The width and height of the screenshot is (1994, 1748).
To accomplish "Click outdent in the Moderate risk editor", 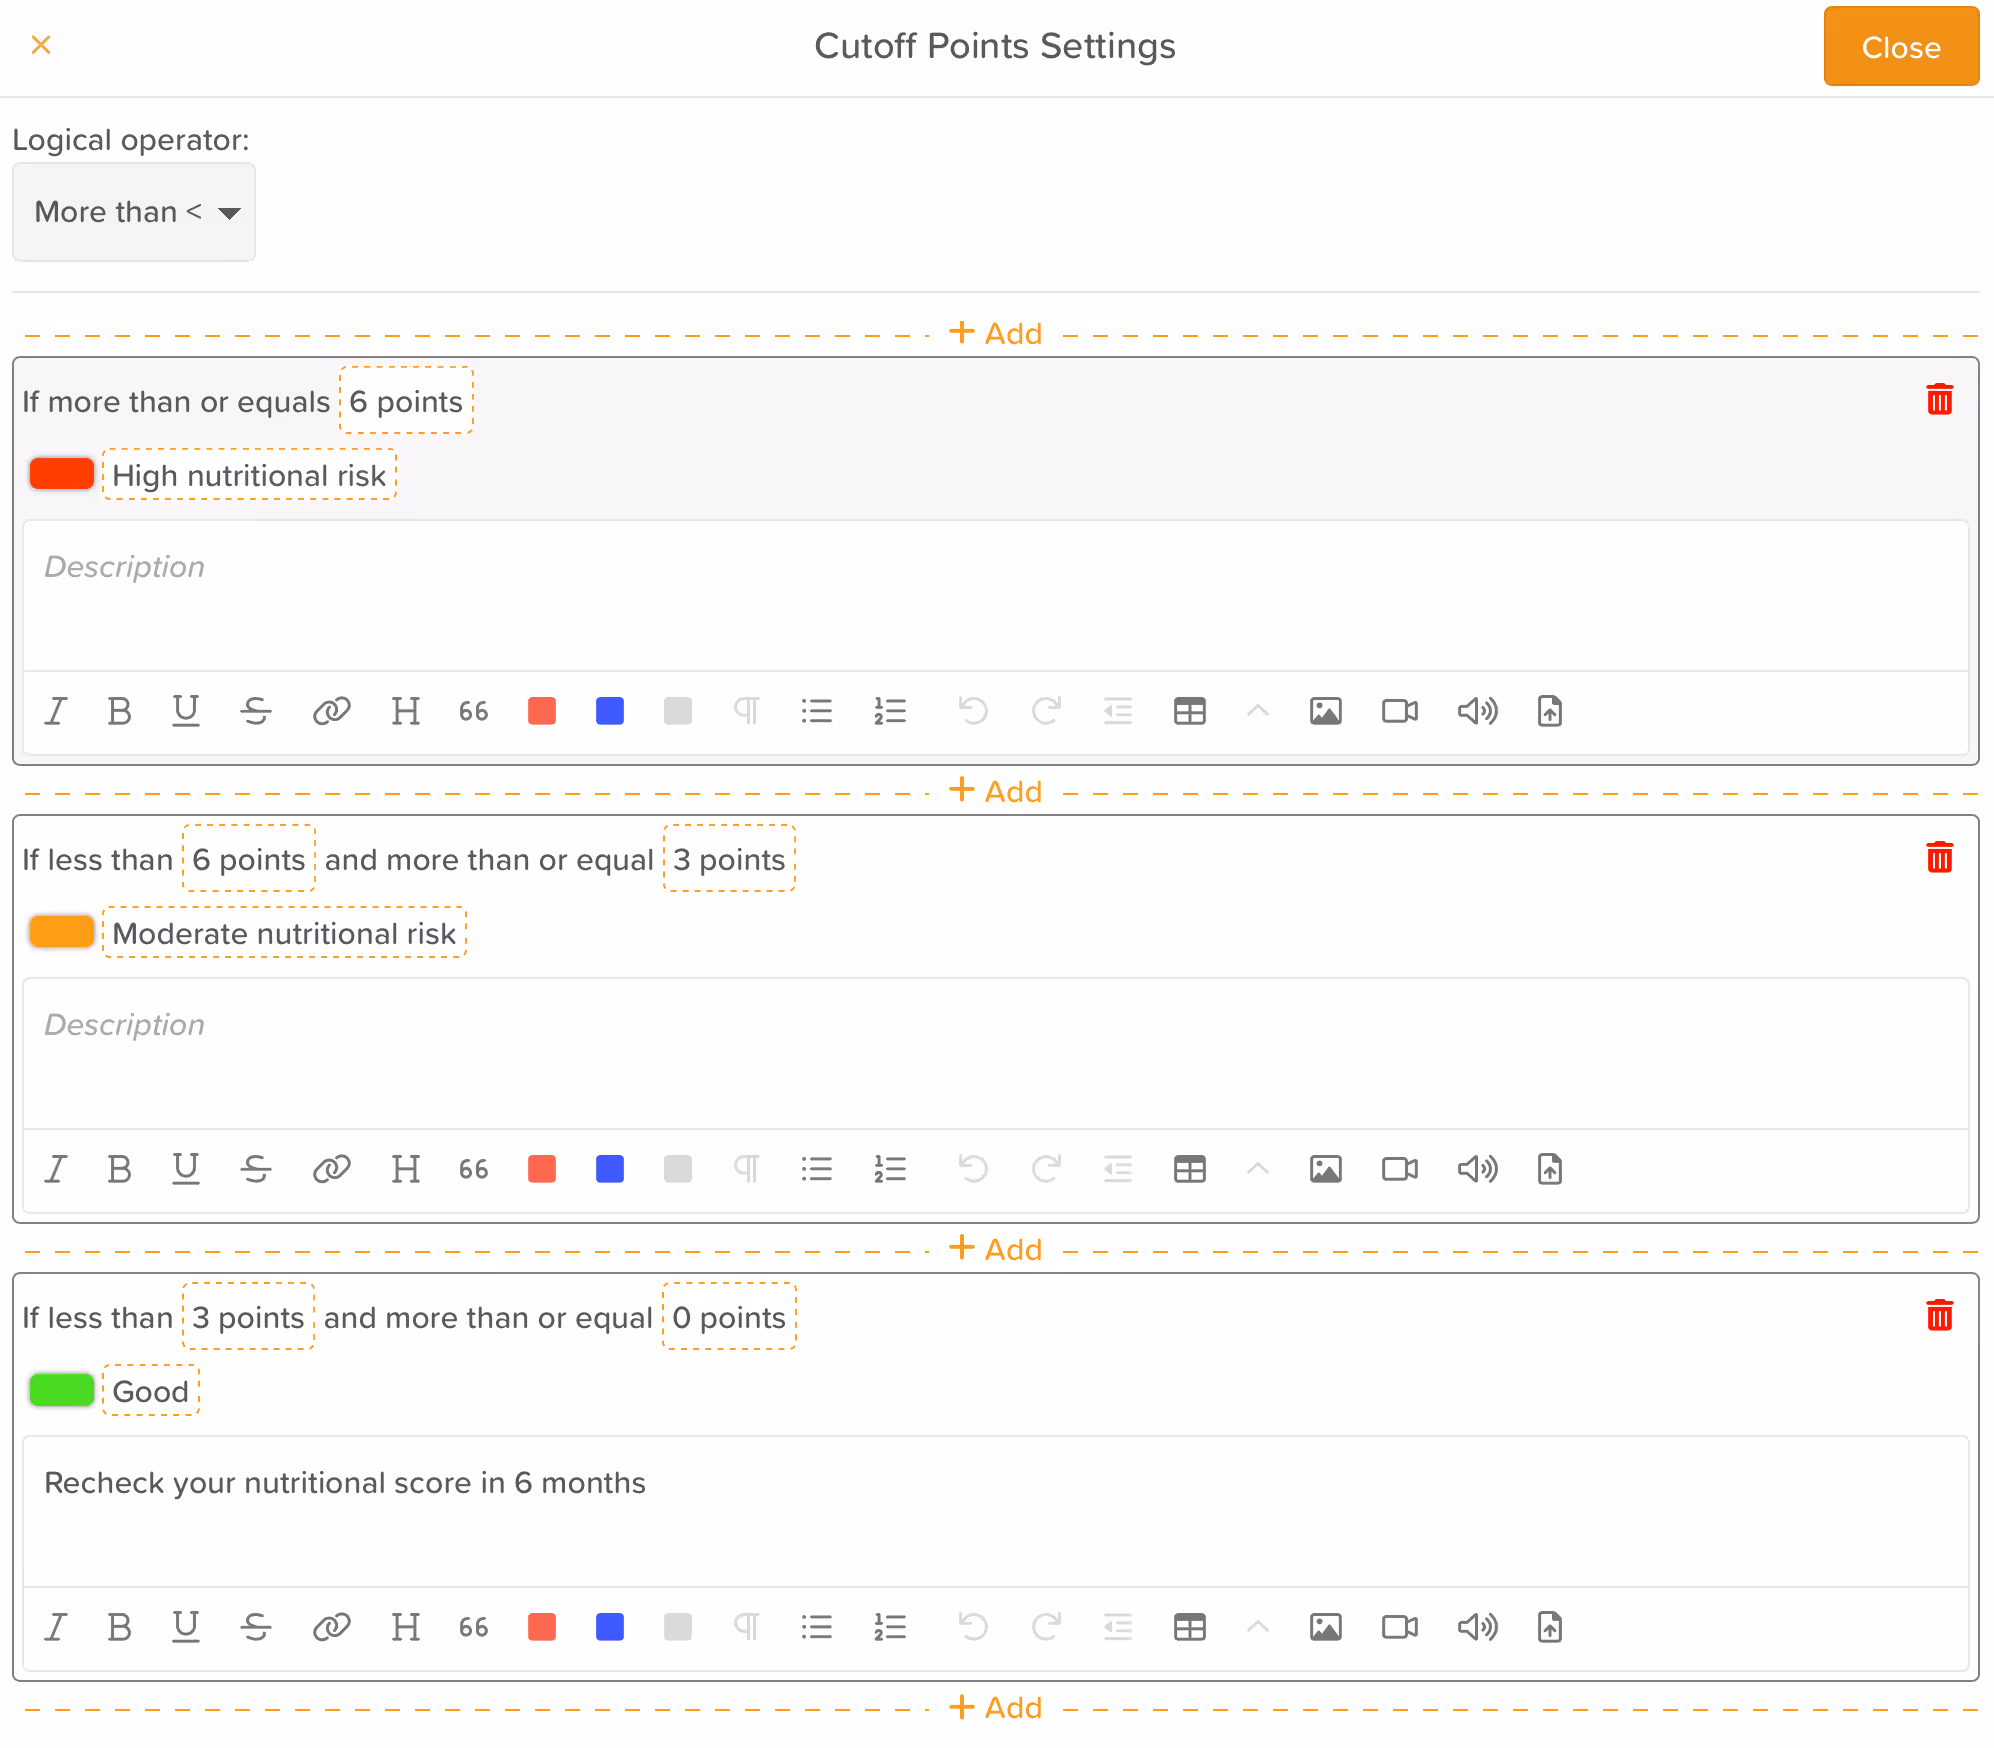I will (x=1118, y=1169).
